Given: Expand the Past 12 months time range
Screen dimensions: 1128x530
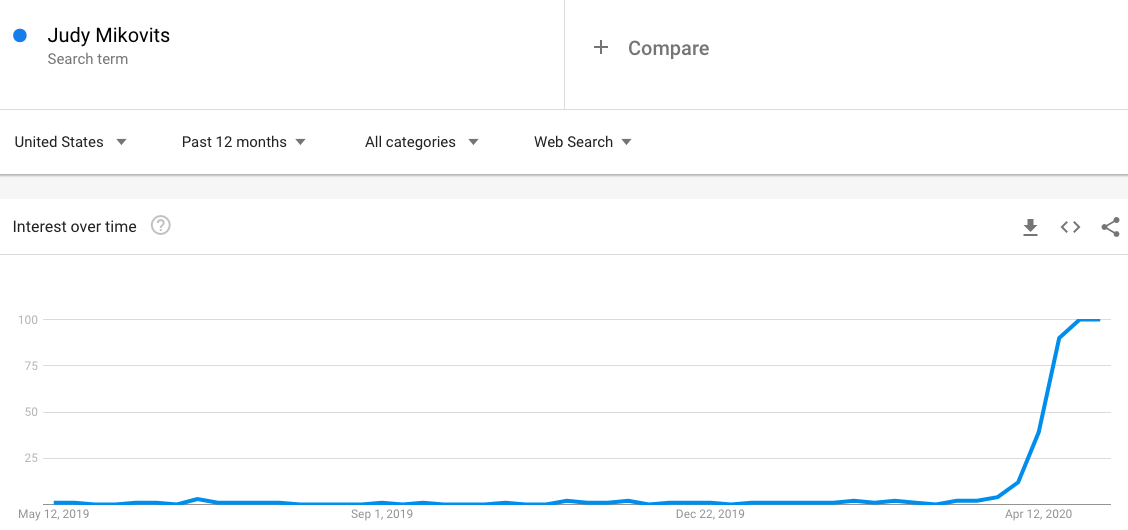Looking at the screenshot, I should pyautogui.click(x=243, y=142).
